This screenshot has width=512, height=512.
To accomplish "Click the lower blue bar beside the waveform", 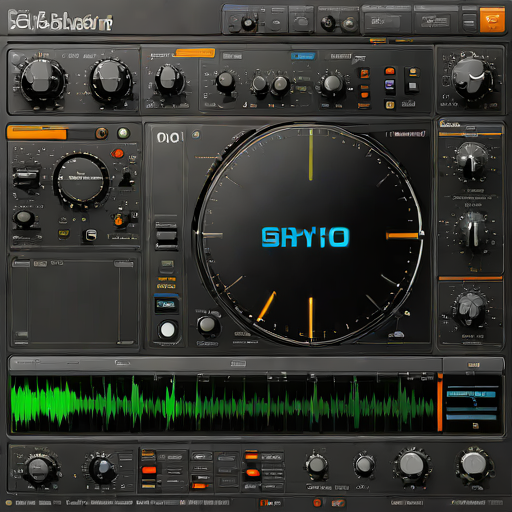I will [471, 417].
